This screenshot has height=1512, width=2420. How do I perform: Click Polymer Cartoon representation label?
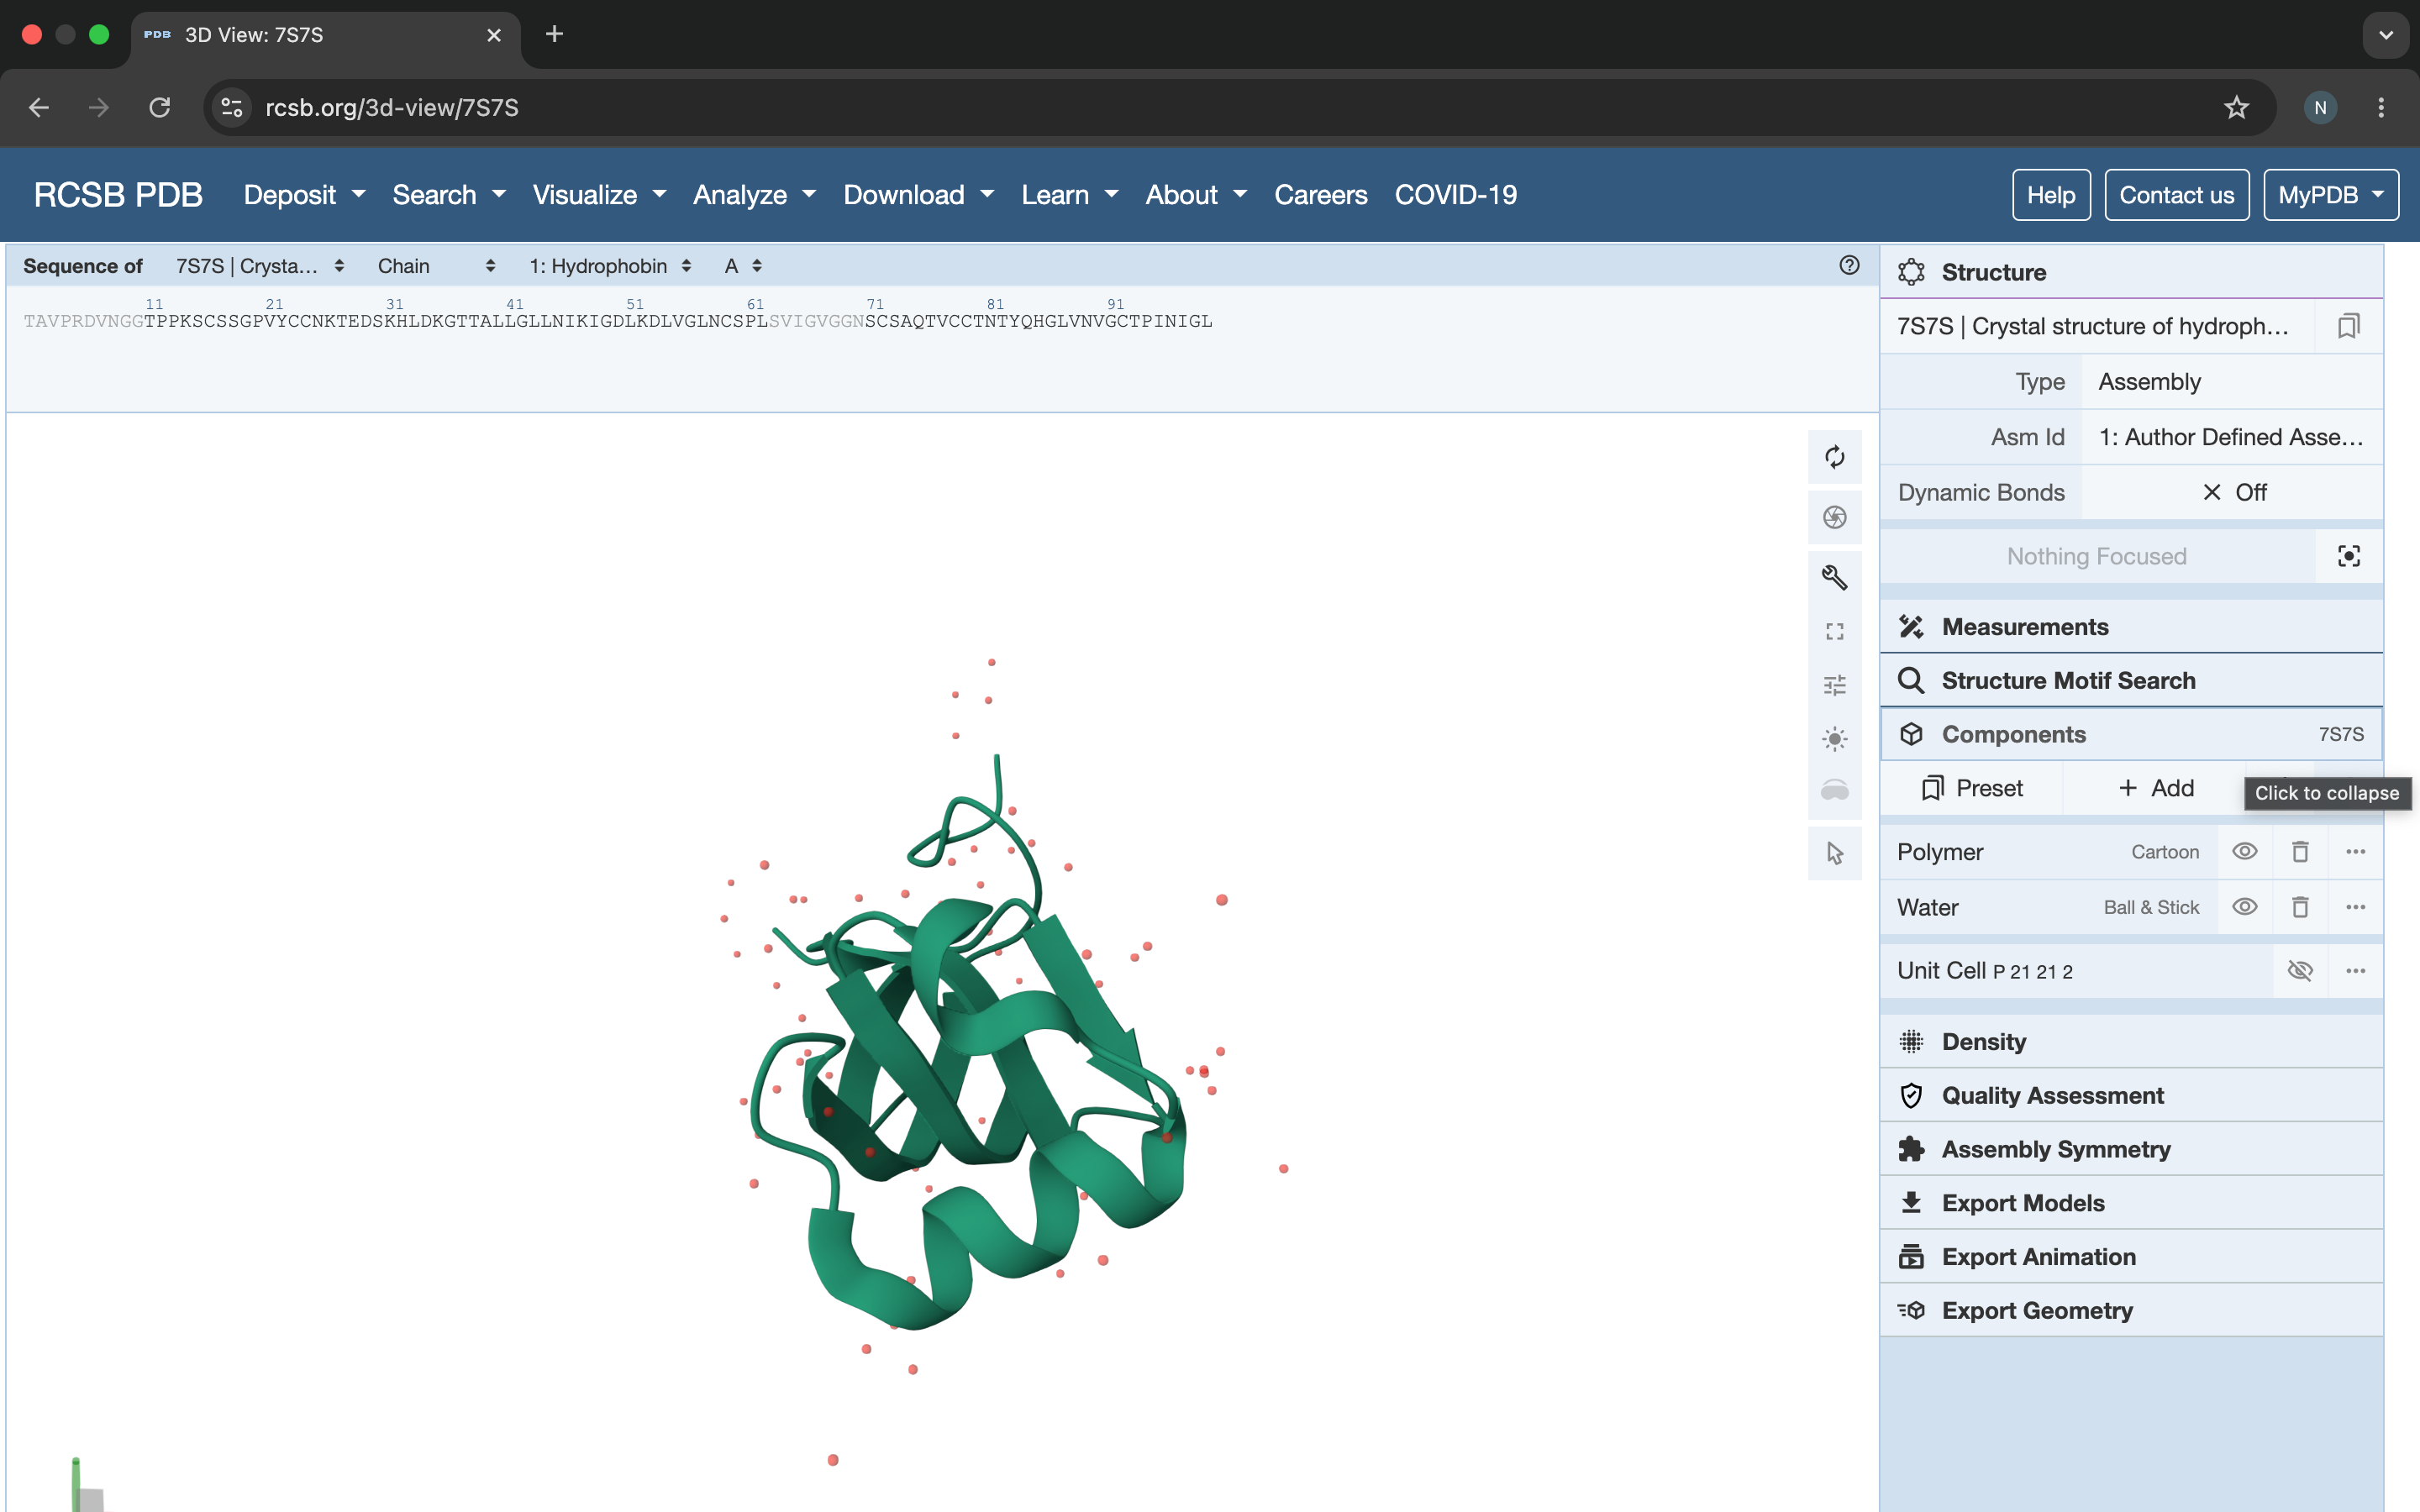pyautogui.click(x=2164, y=852)
